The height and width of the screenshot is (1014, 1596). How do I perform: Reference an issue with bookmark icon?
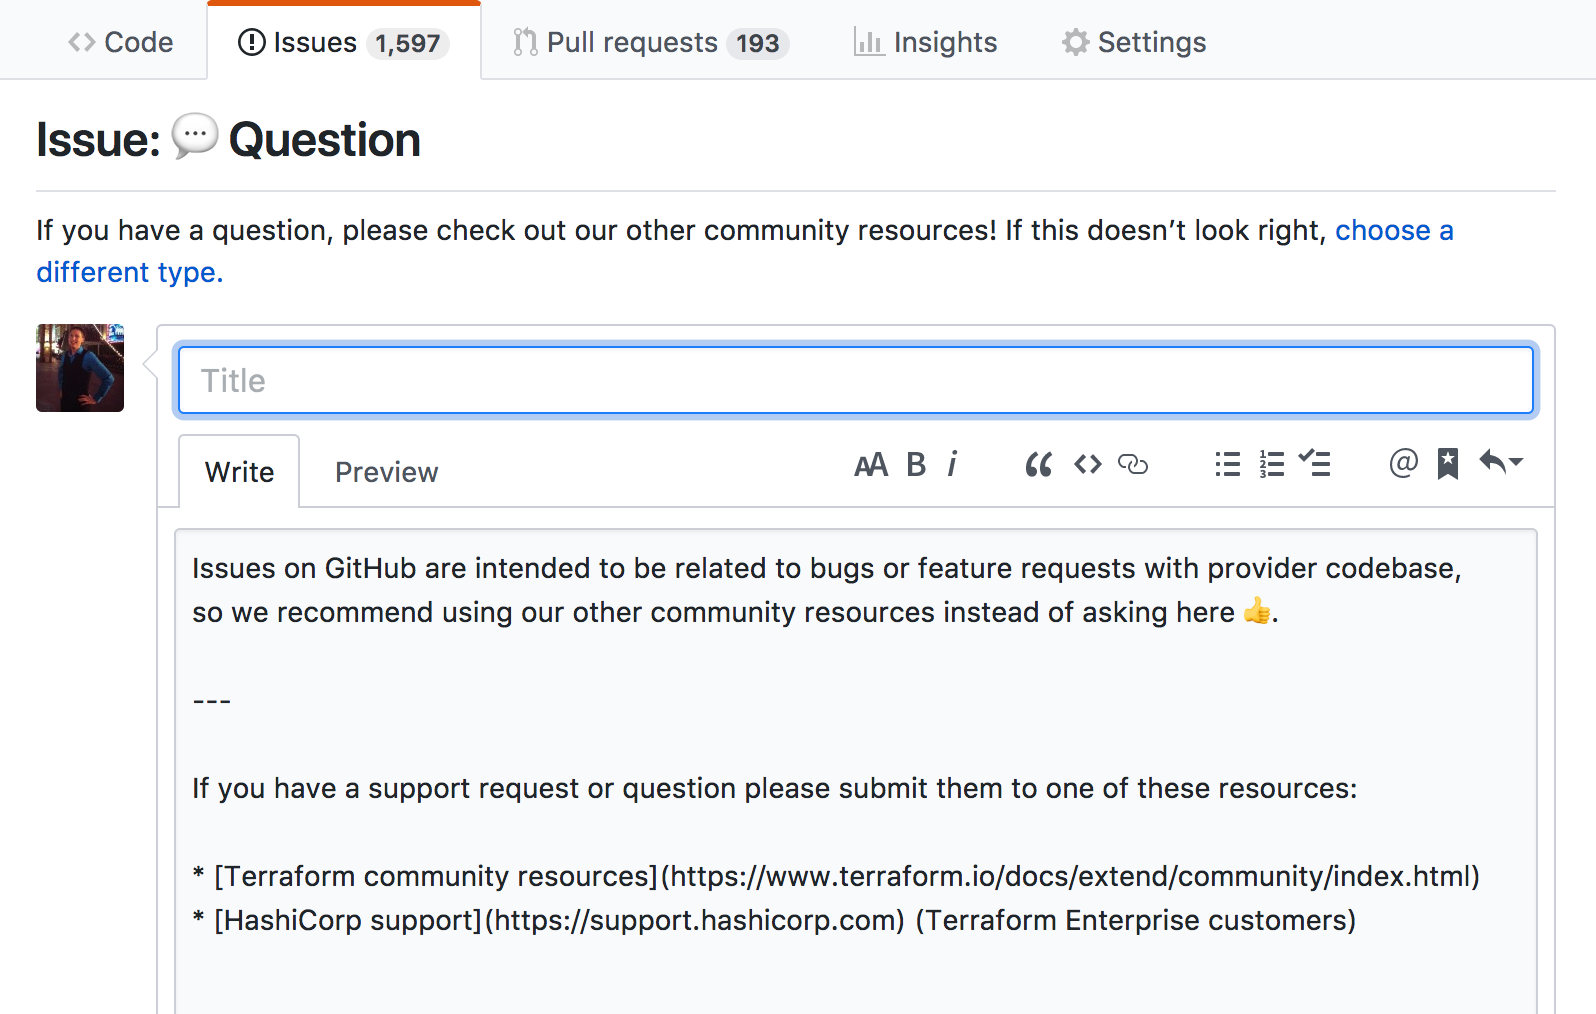[x=1447, y=464]
